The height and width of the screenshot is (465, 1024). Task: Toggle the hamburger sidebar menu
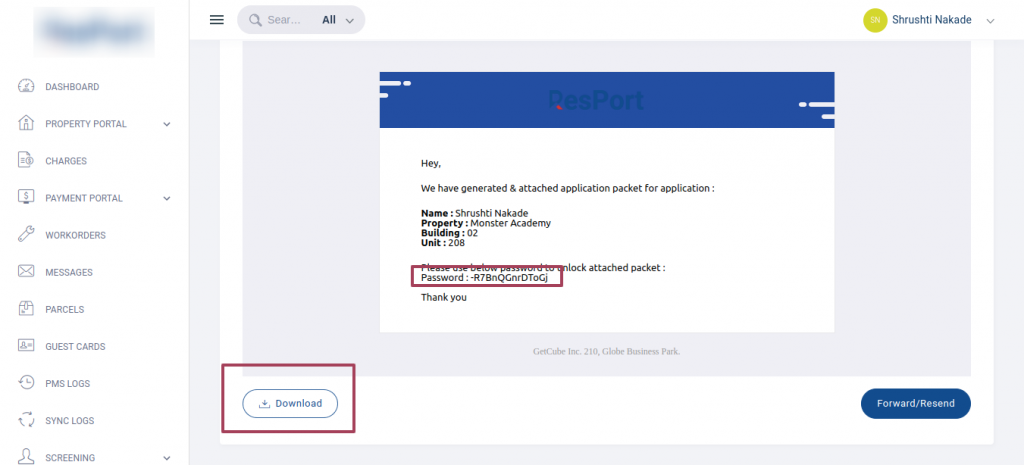[216, 20]
